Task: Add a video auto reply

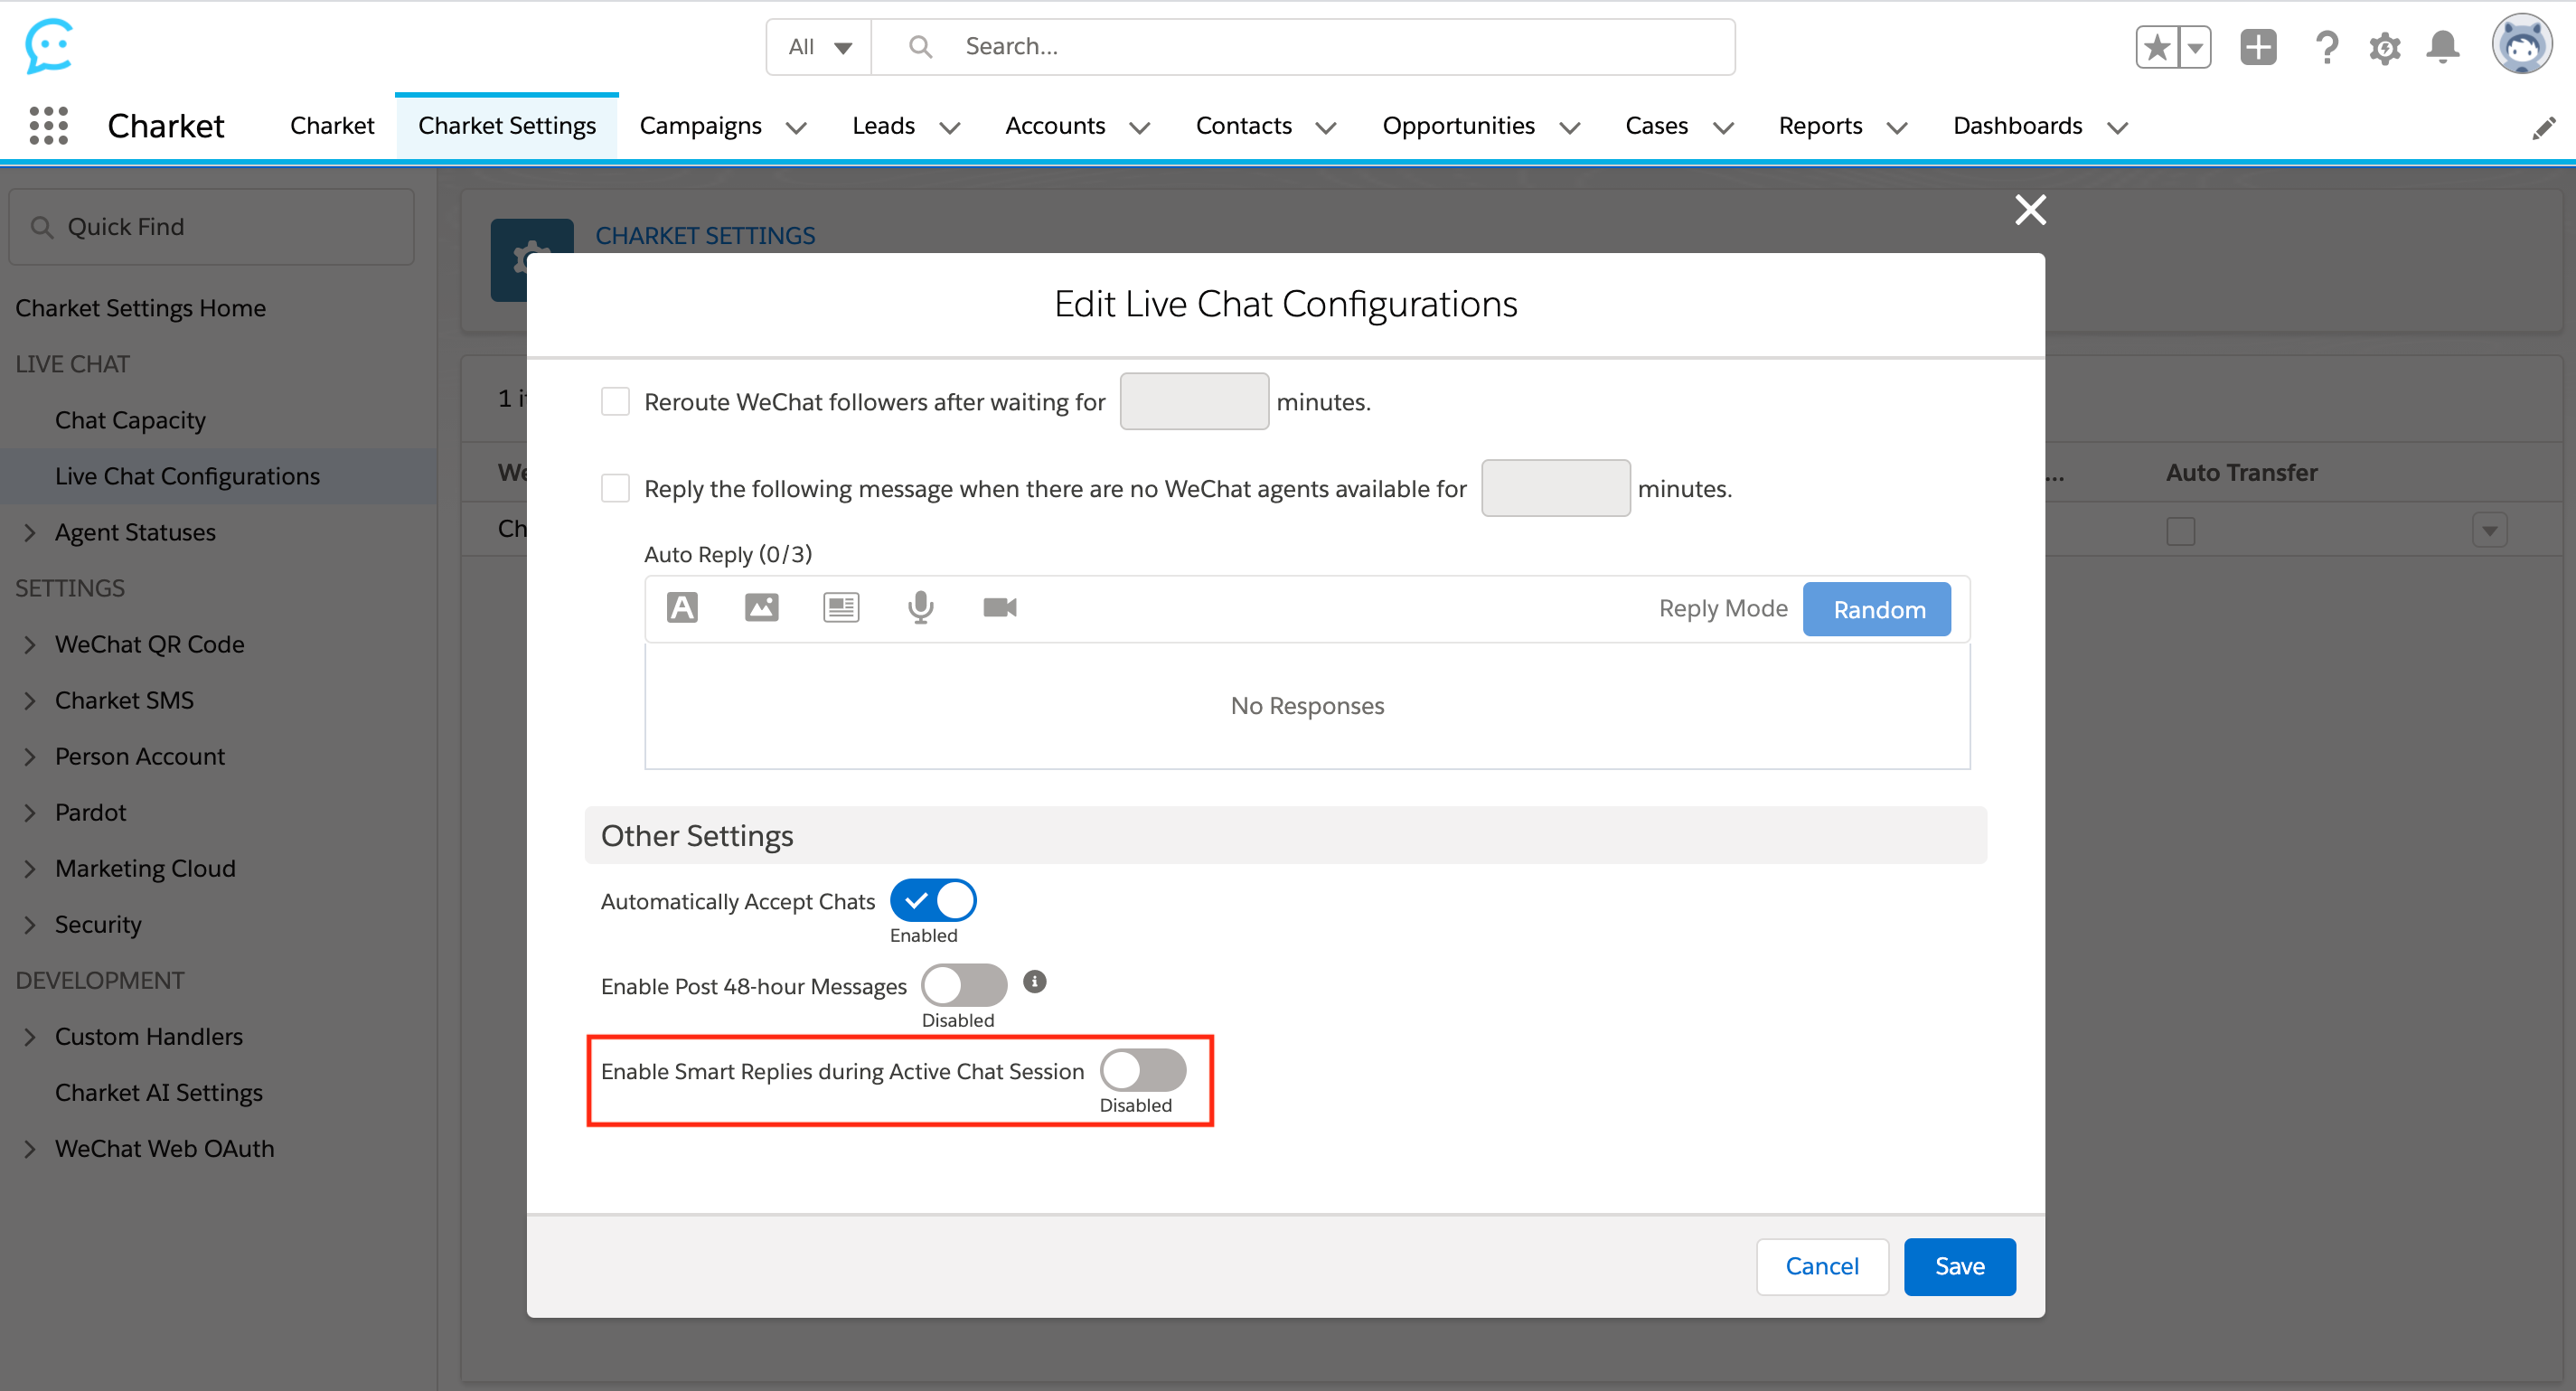Action: (x=999, y=607)
